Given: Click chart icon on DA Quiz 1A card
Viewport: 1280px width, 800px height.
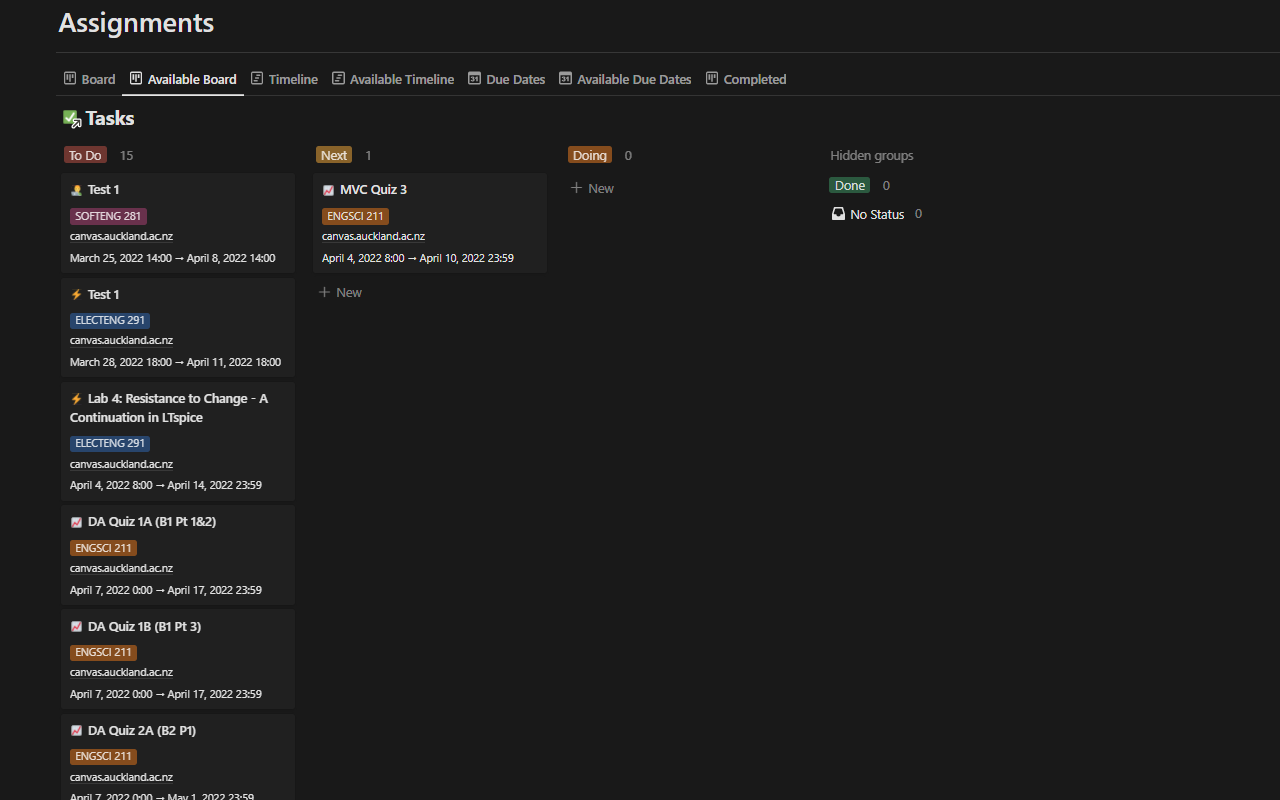Looking at the screenshot, I should click(76, 522).
